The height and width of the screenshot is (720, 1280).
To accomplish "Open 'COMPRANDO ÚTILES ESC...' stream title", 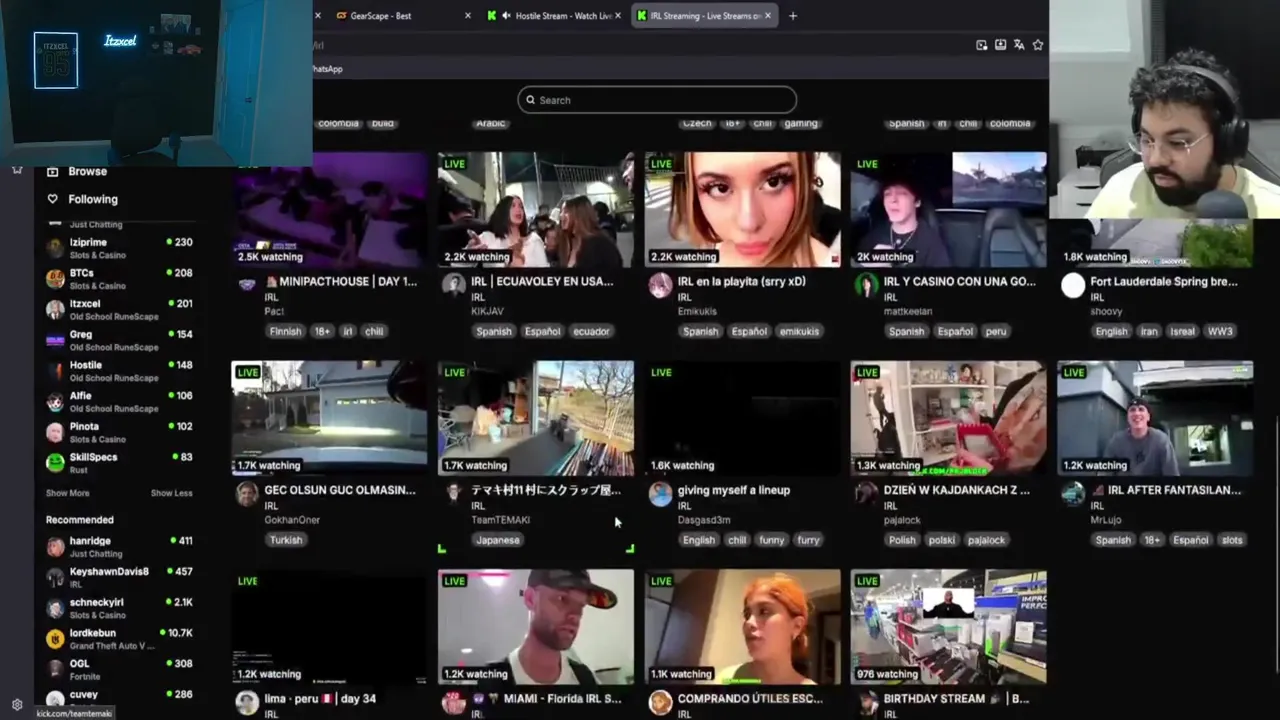I will point(750,699).
